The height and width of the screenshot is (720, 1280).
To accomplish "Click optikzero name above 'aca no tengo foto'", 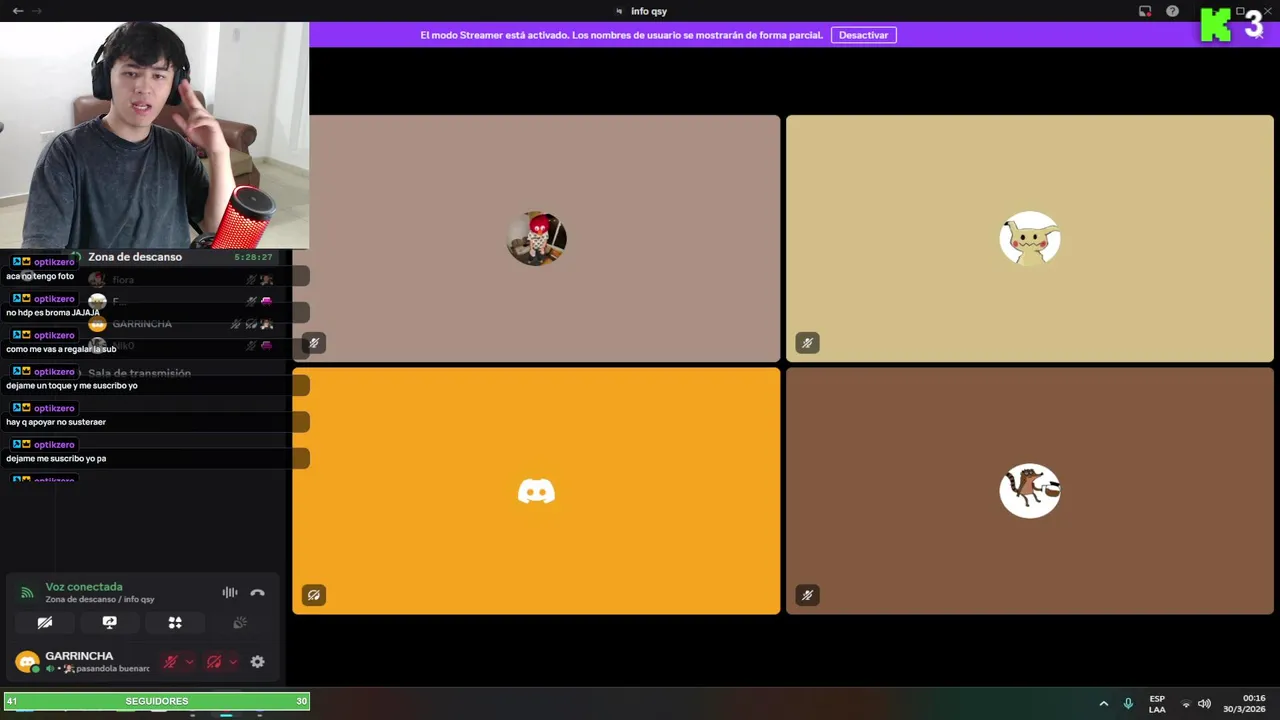I will point(54,262).
